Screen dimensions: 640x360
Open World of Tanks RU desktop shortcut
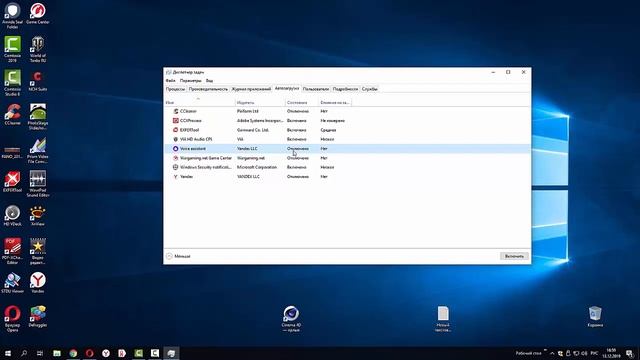tap(38, 49)
